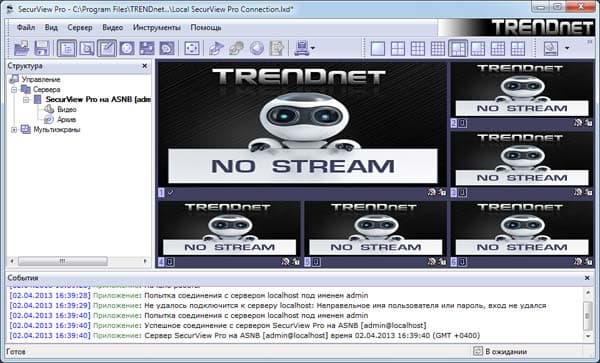Select the camera 5 video pane
The height and width of the screenshot is (363, 600).
(375, 229)
